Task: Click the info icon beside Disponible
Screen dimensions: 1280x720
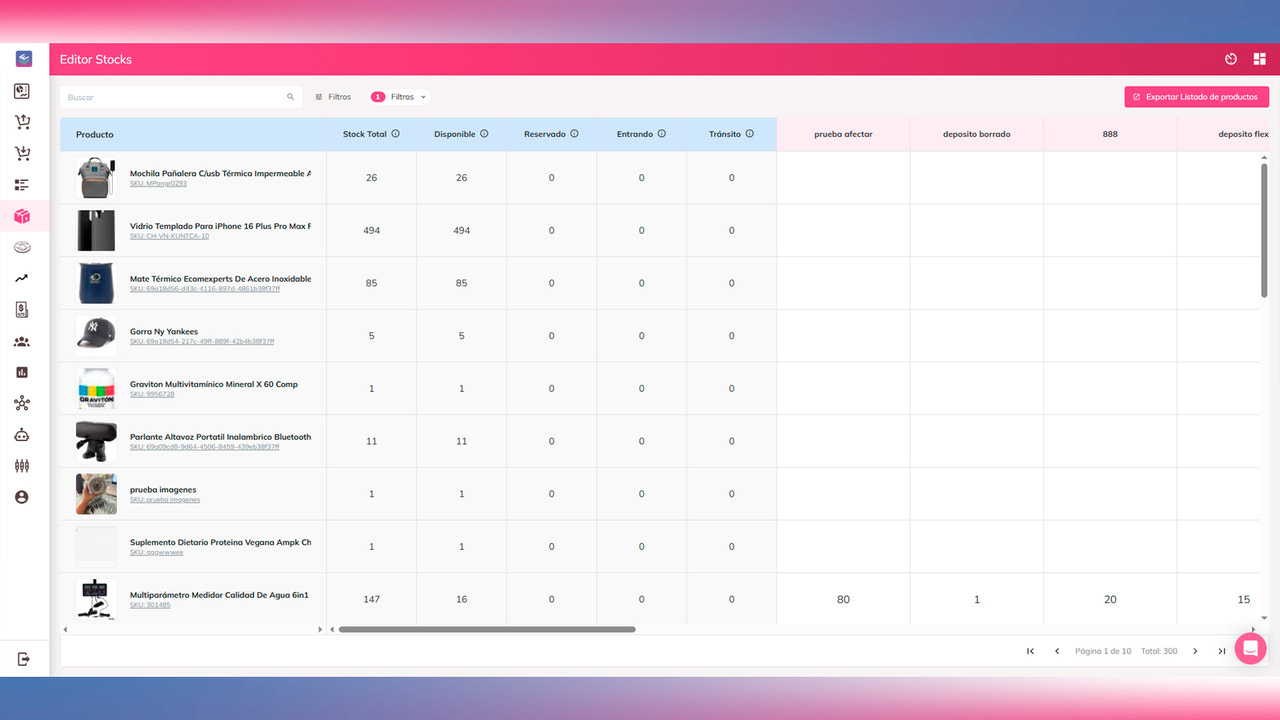Action: (484, 134)
